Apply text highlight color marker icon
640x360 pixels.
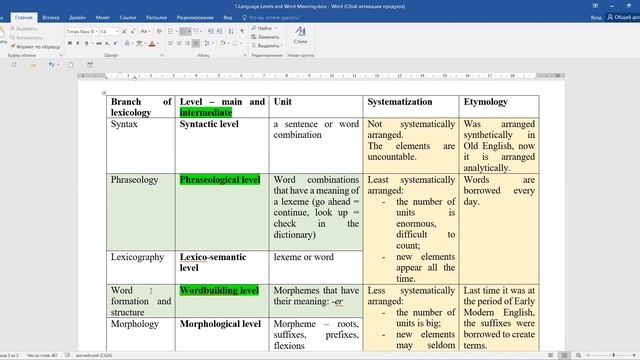140,43
